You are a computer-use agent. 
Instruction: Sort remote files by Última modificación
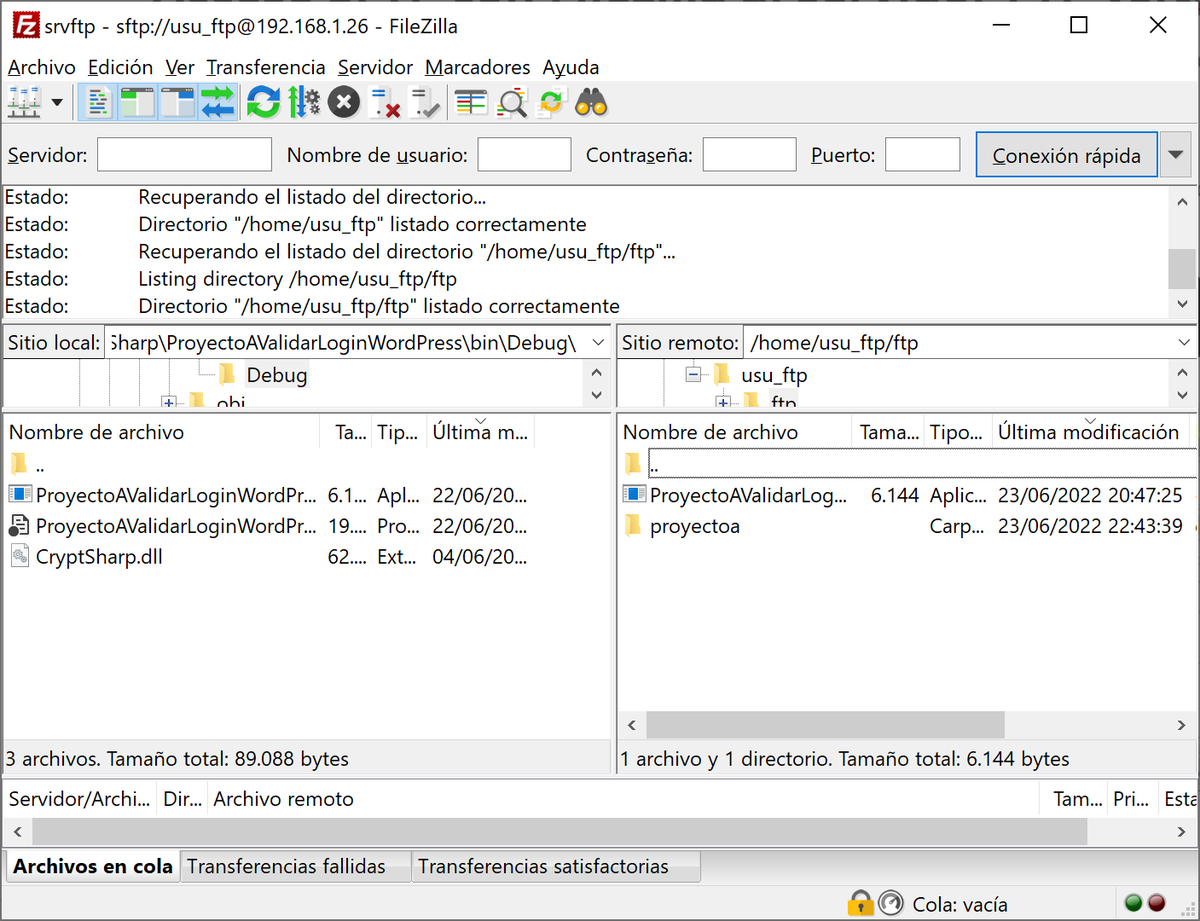pos(1088,432)
